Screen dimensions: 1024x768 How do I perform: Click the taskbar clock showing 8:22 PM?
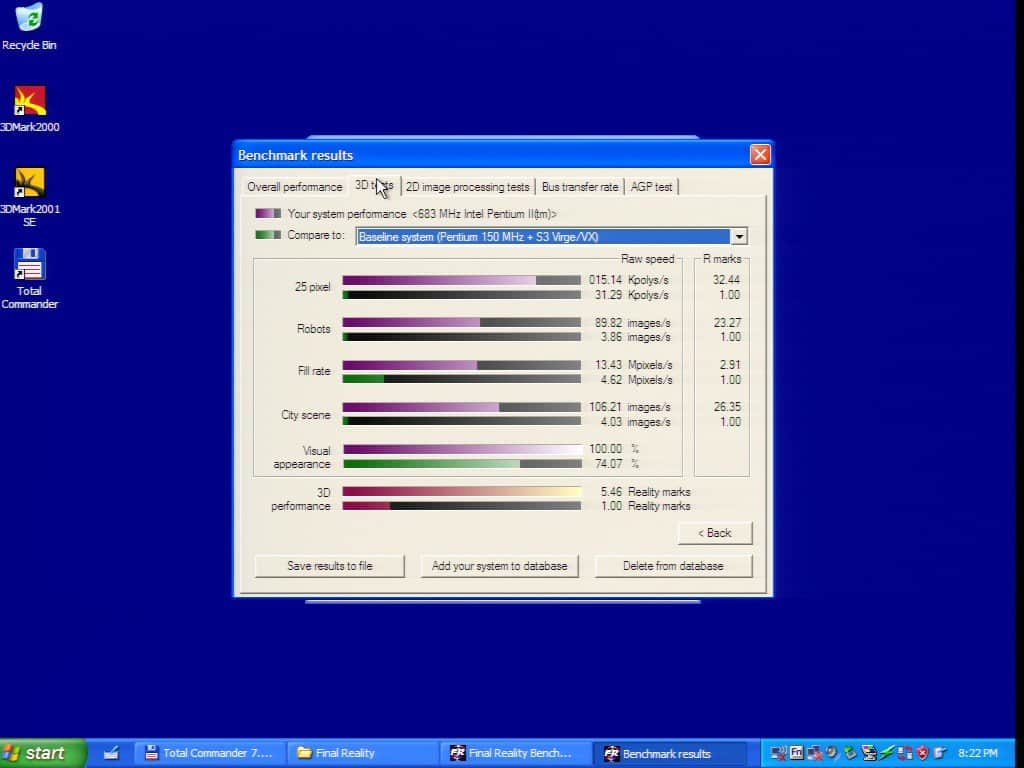978,753
